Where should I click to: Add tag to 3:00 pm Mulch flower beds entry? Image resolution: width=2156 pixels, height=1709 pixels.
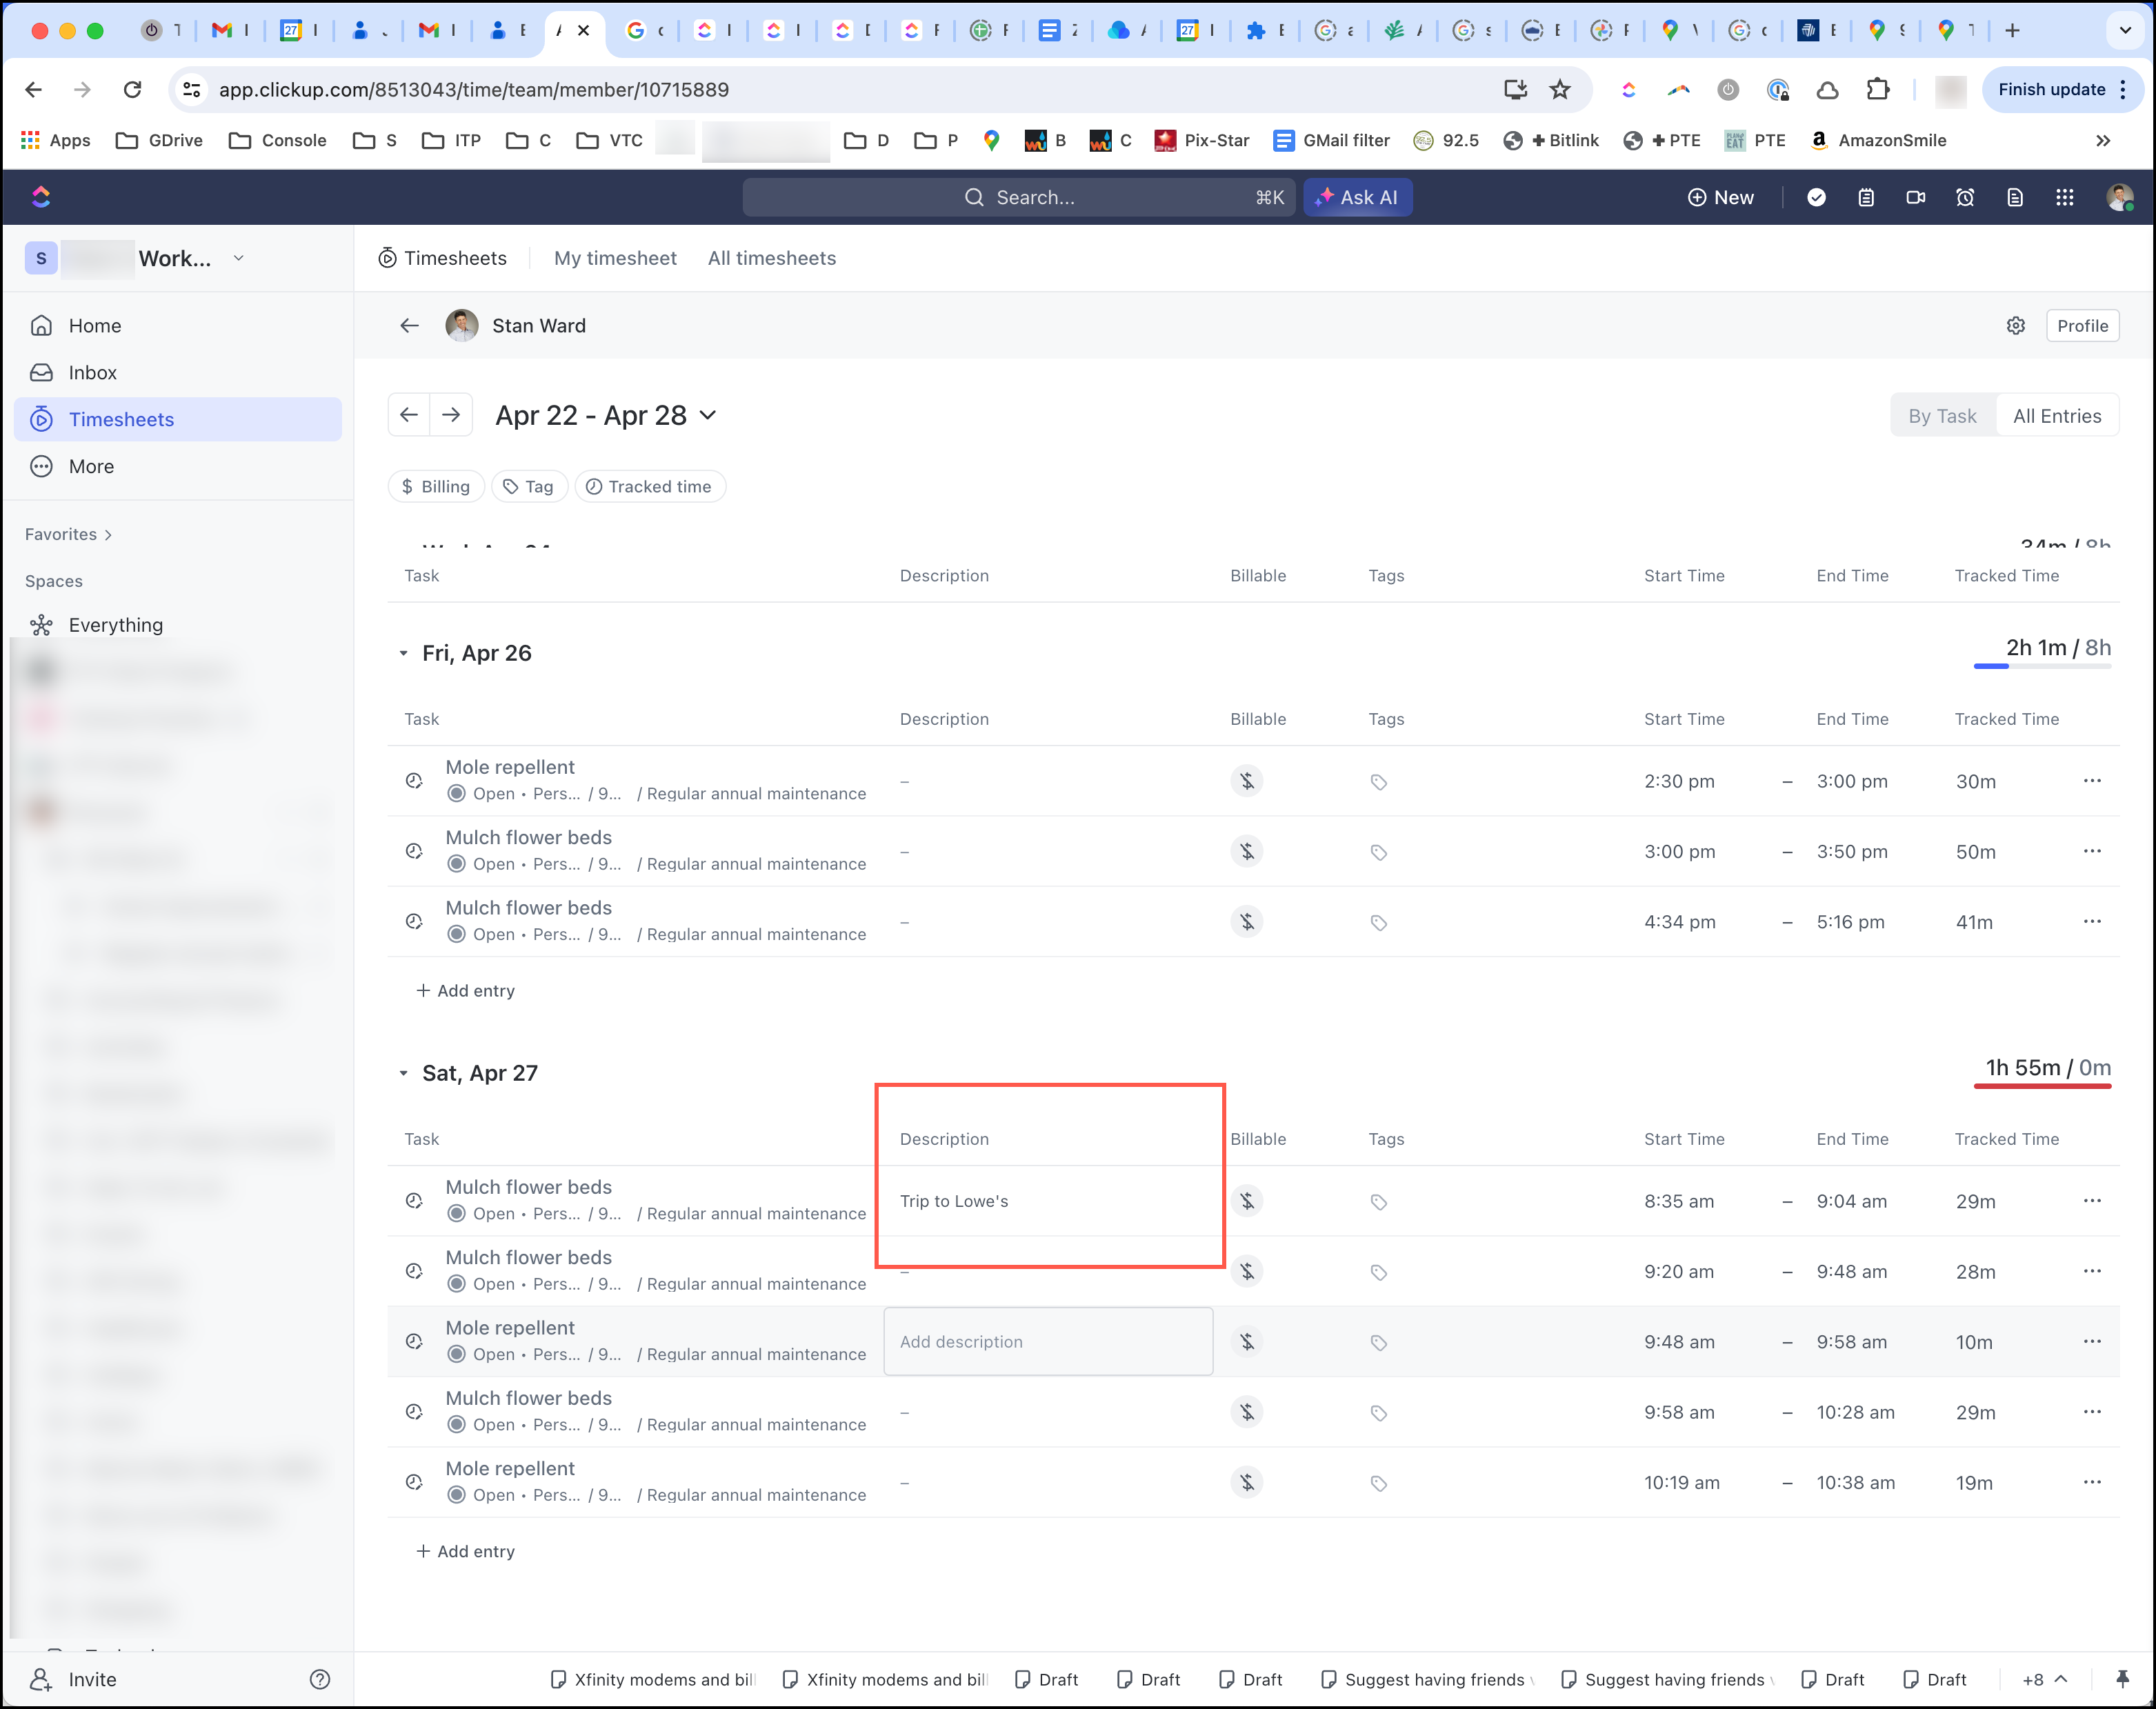[x=1378, y=852]
